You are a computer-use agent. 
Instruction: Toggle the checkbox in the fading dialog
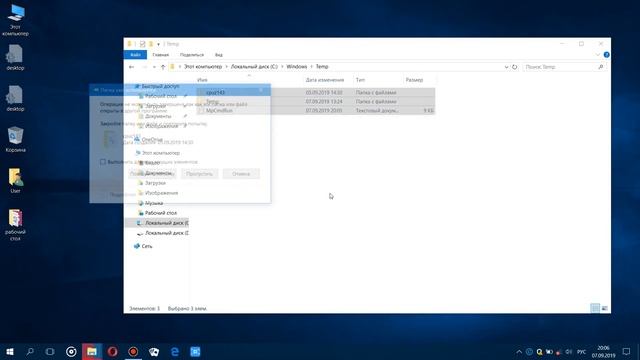click(x=103, y=162)
